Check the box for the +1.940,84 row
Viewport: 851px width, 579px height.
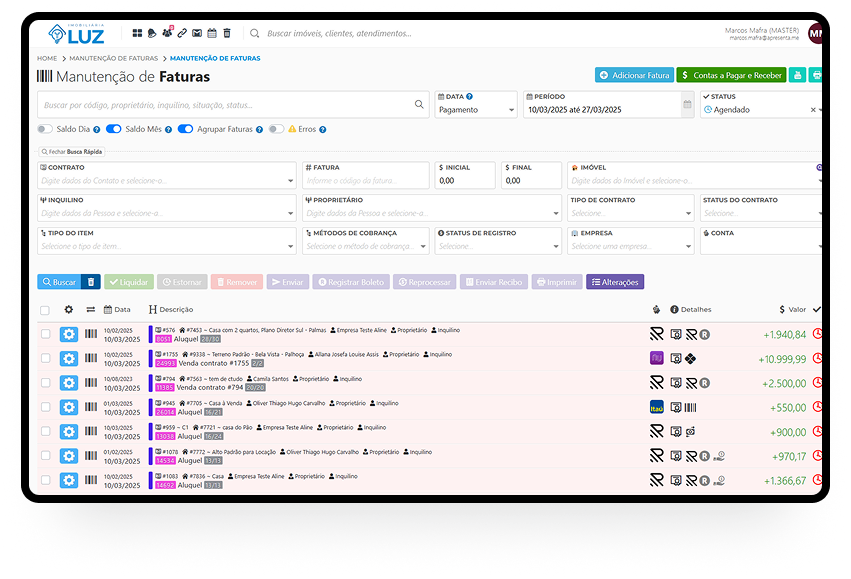tap(46, 334)
